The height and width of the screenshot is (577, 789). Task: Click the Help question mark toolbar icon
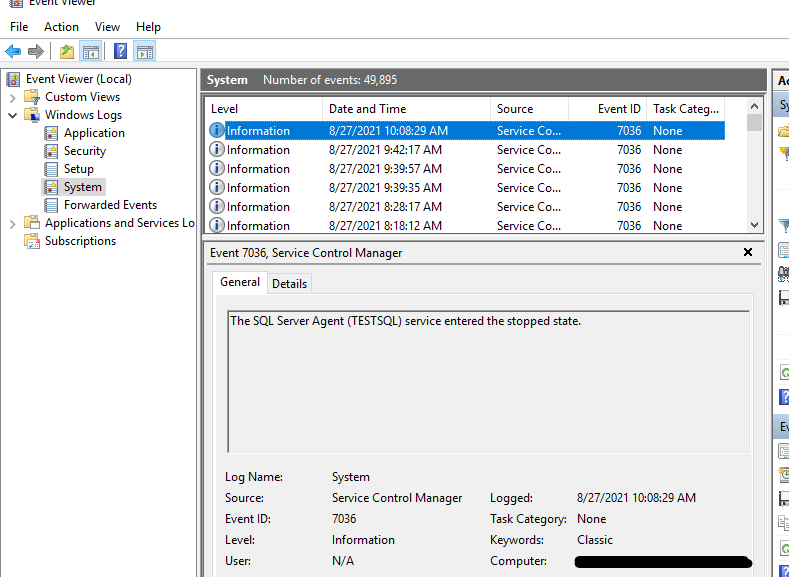(x=120, y=51)
